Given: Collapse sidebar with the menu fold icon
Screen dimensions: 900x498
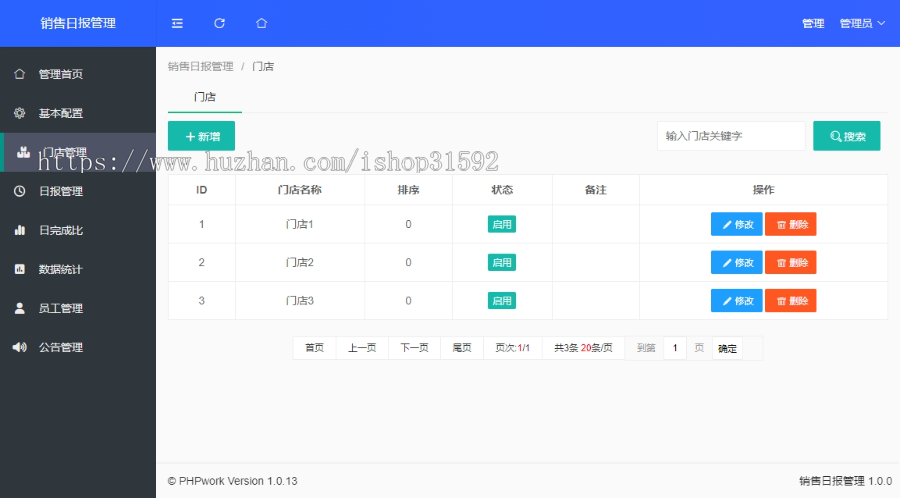Looking at the screenshot, I should [177, 24].
